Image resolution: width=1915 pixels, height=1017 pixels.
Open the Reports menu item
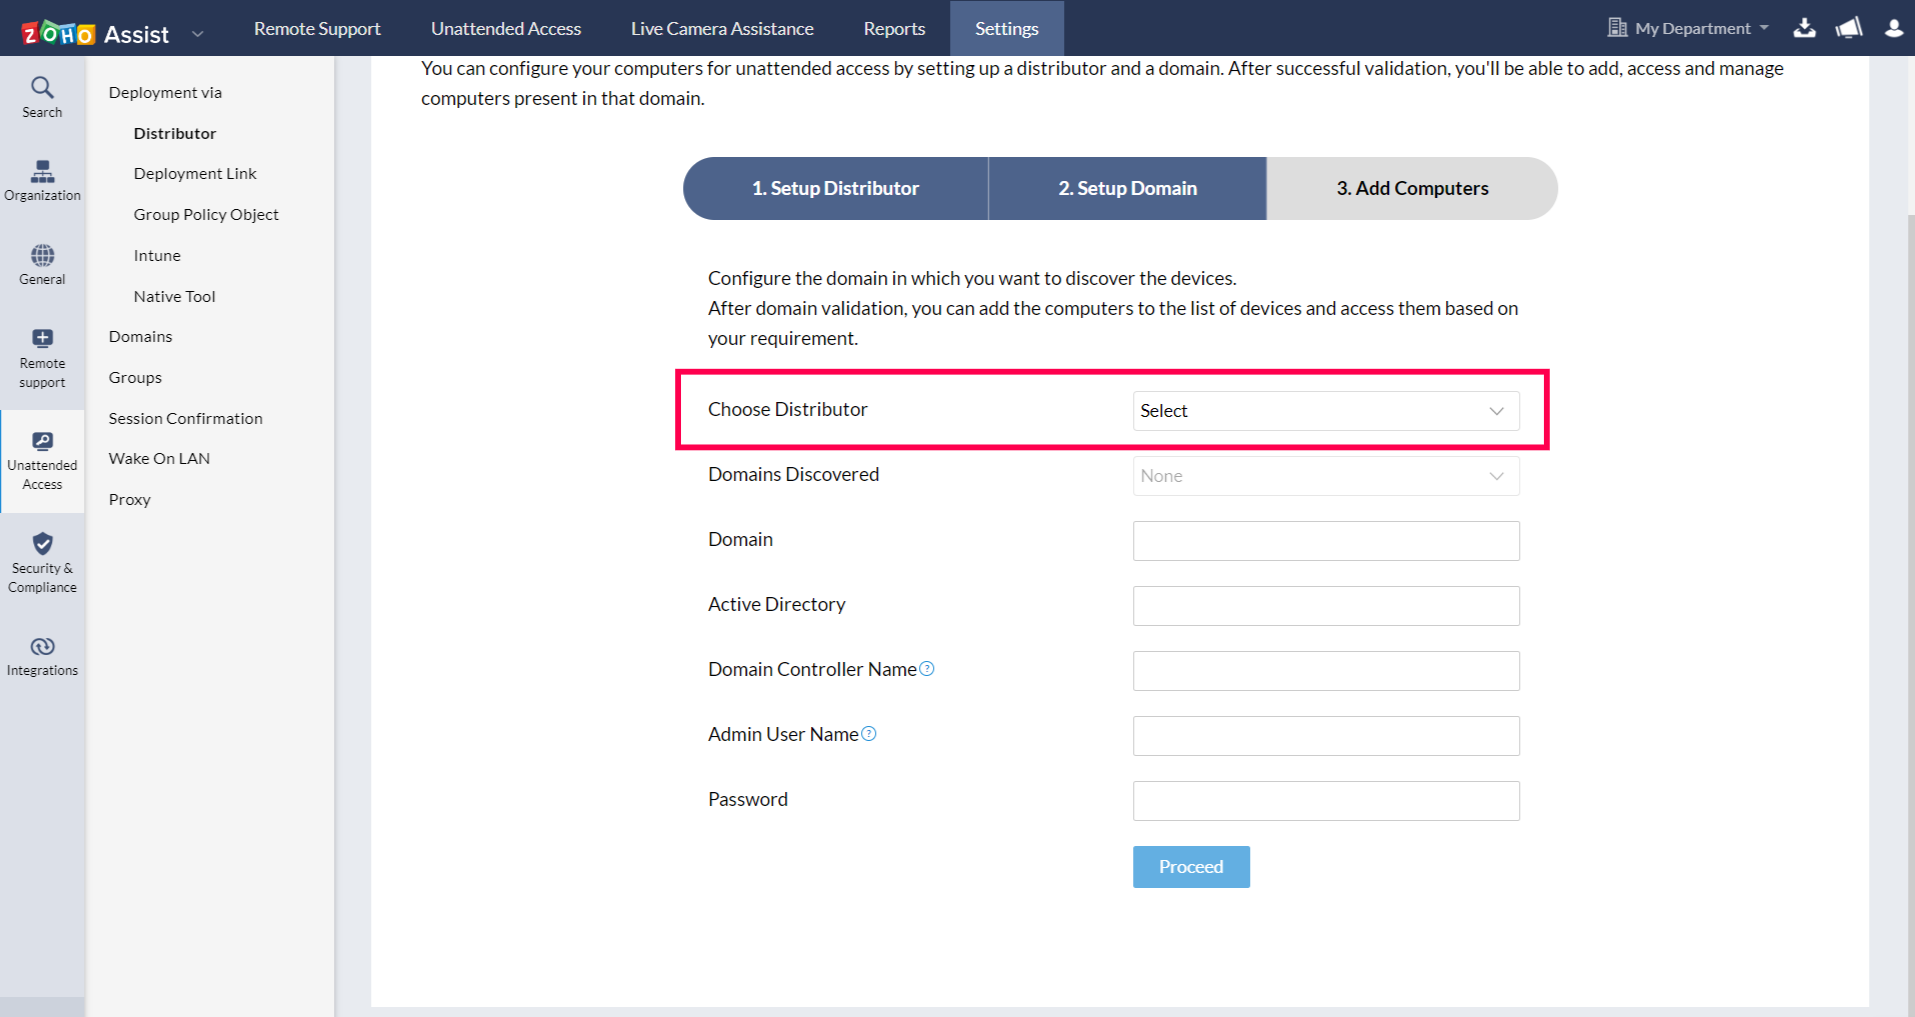click(x=893, y=28)
